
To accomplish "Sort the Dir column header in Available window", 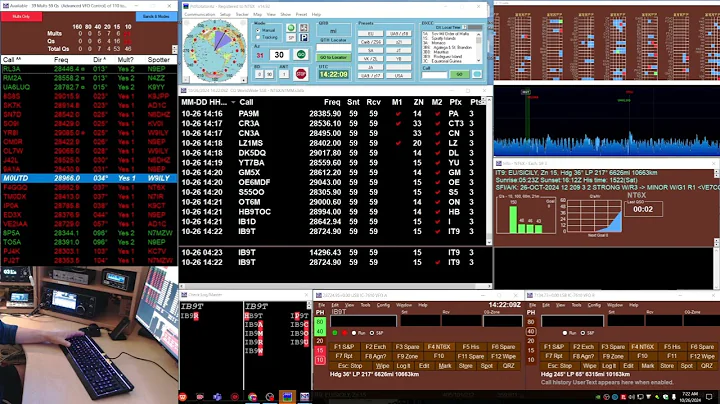I will coord(100,60).
